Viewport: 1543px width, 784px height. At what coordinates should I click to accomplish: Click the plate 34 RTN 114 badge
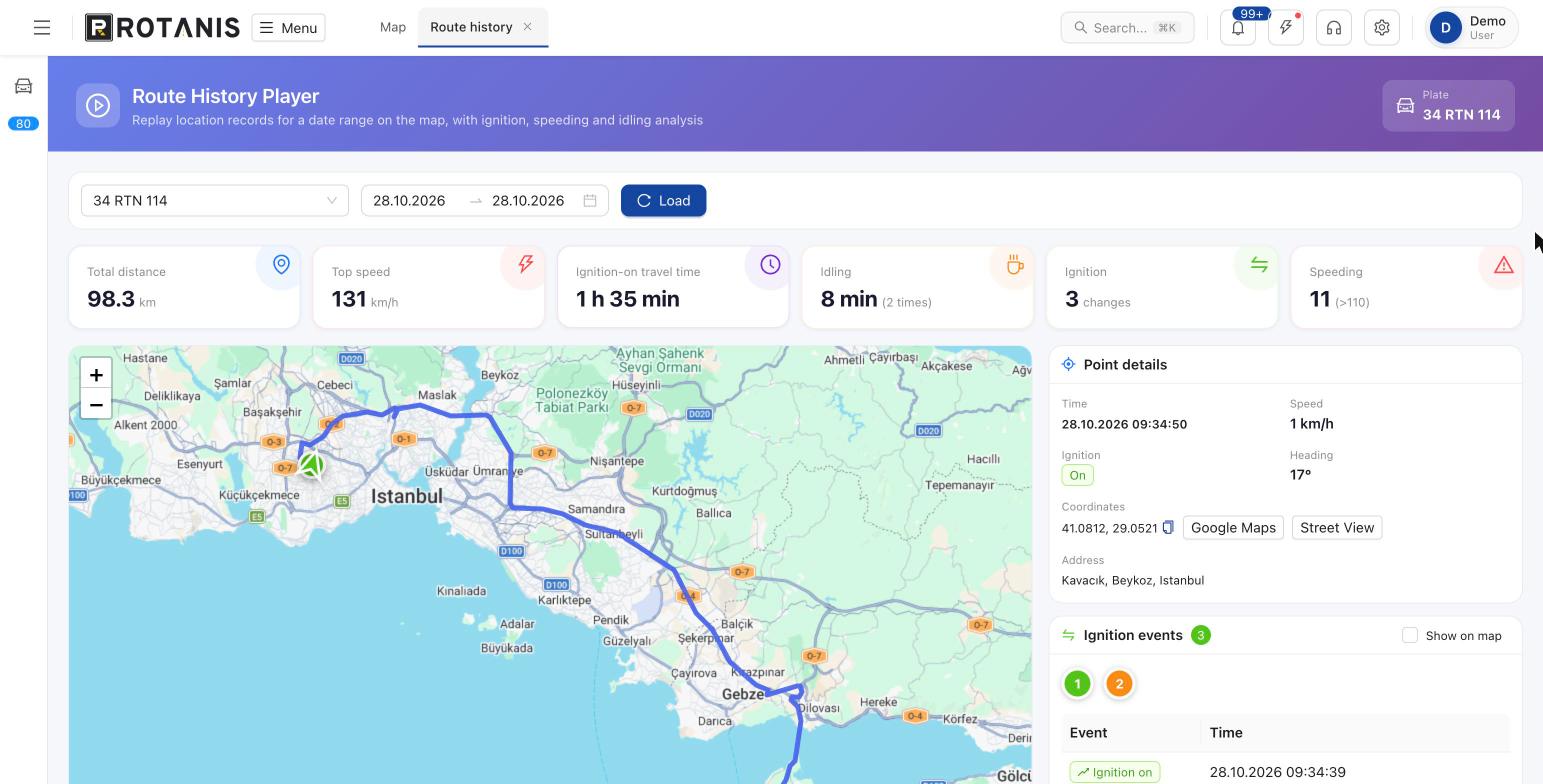click(x=1448, y=105)
